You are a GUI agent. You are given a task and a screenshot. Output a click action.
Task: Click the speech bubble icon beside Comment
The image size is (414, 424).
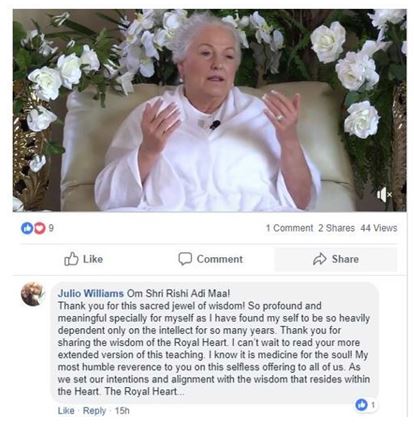point(185,259)
